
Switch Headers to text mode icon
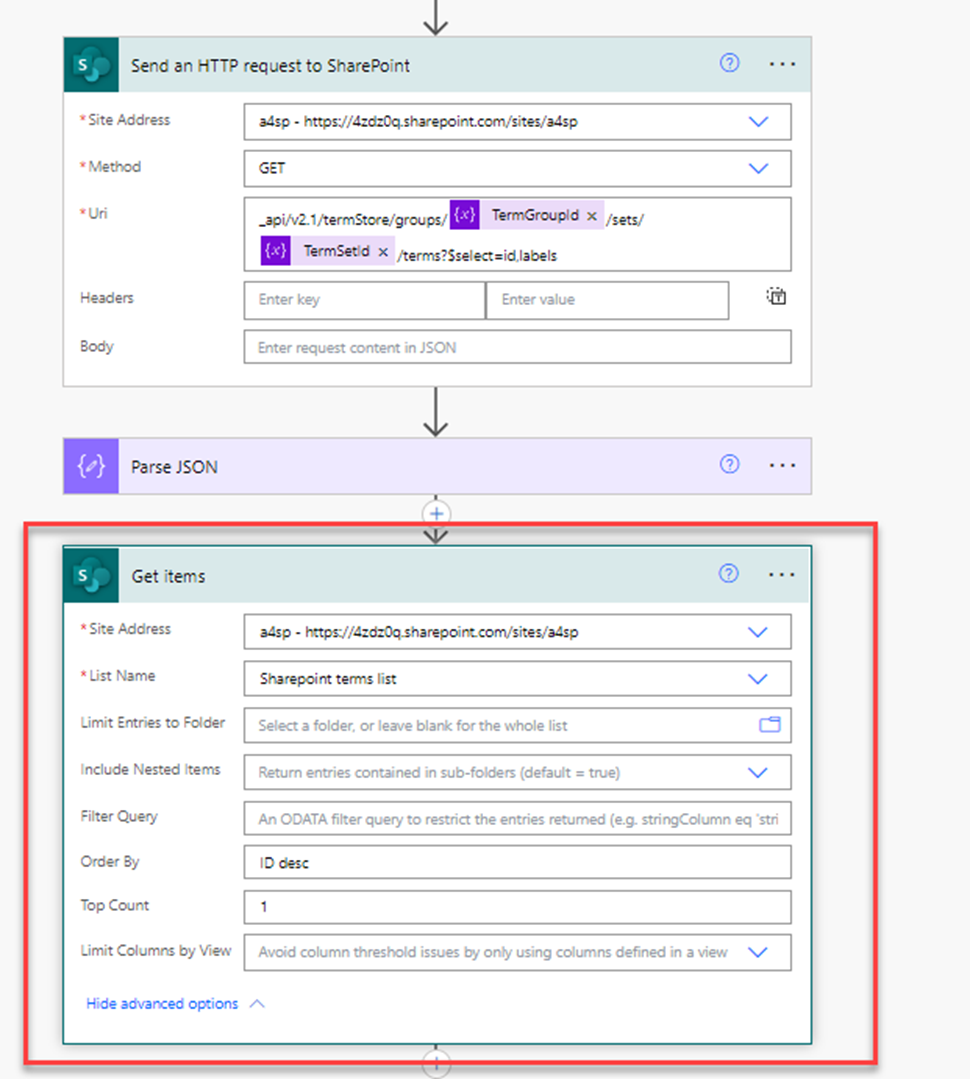[776, 297]
